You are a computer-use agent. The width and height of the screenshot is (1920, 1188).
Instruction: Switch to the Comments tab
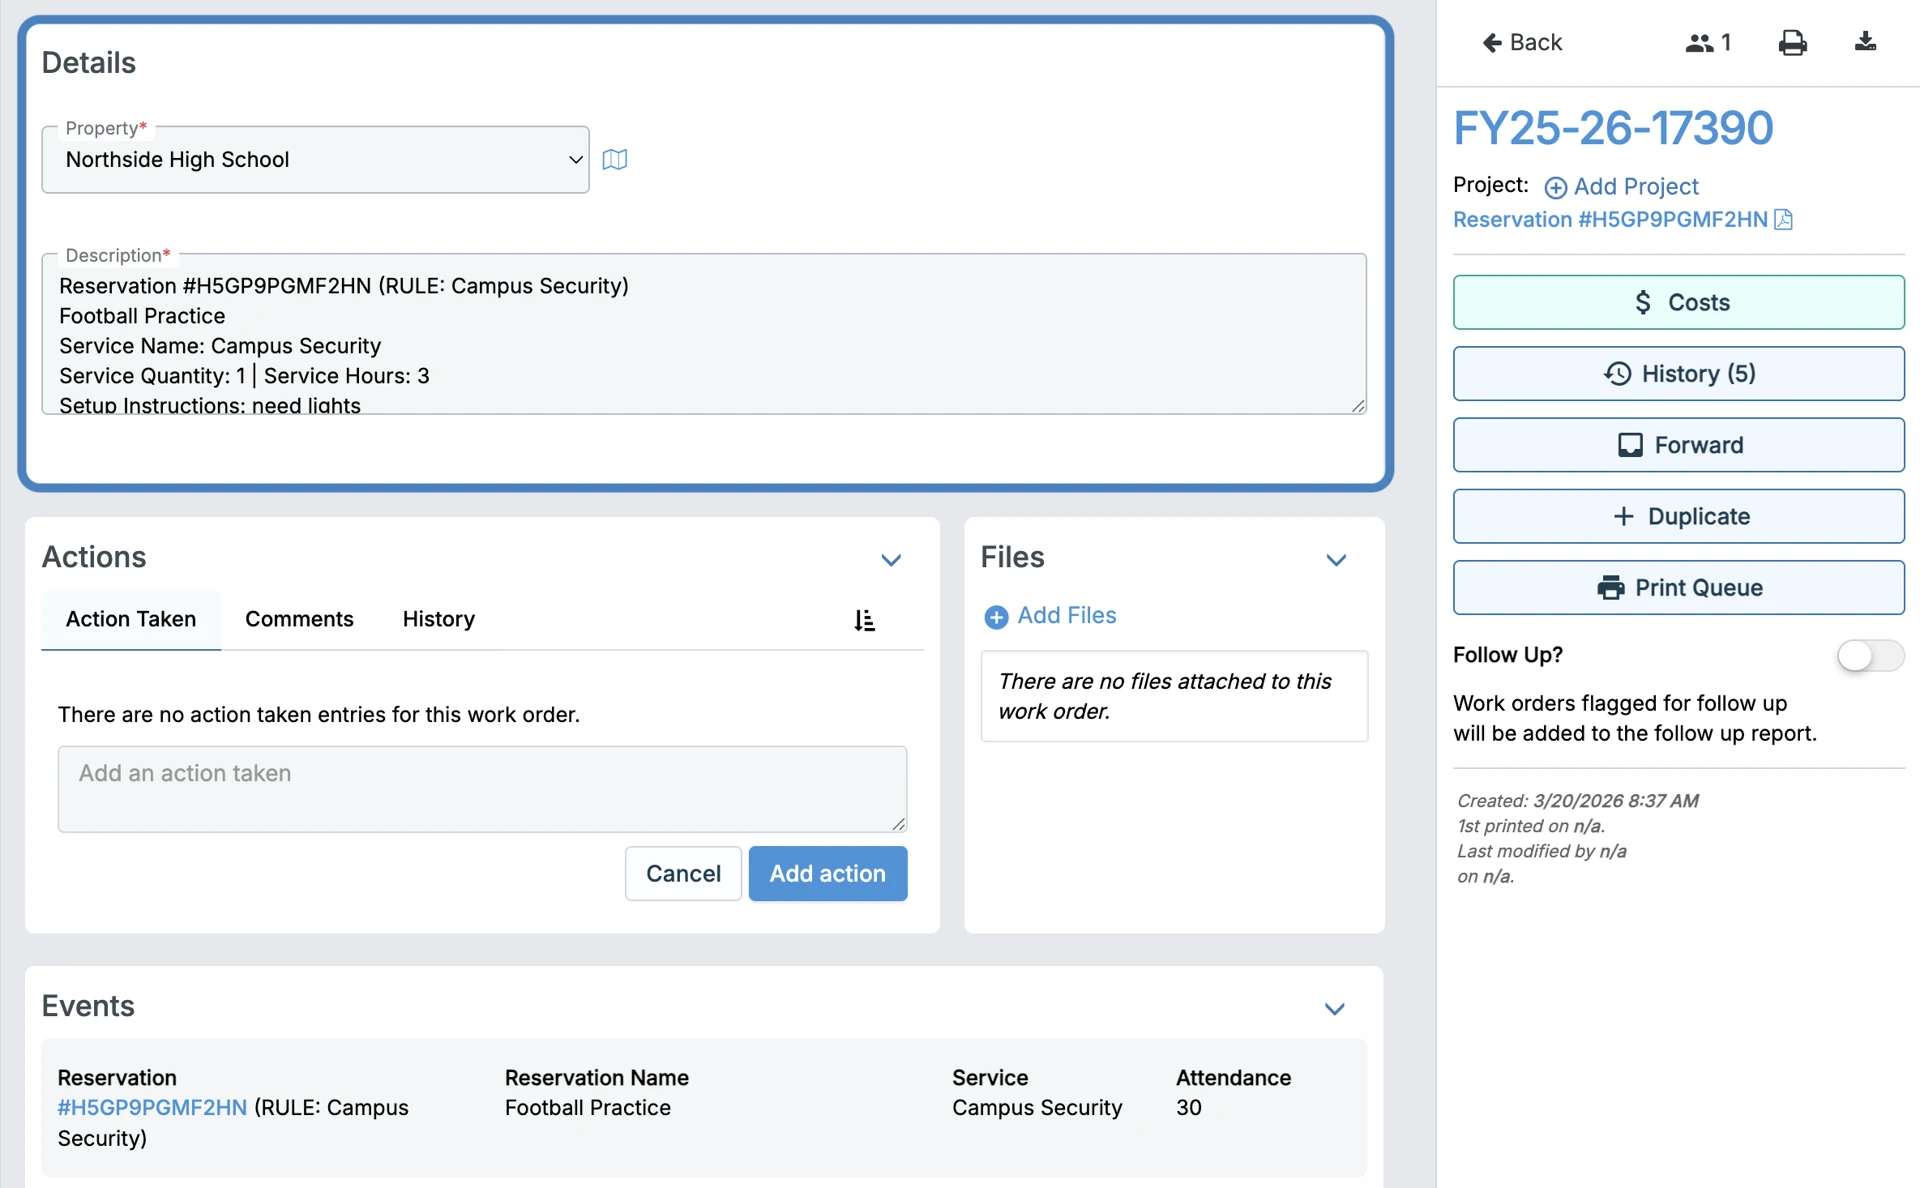[299, 619]
